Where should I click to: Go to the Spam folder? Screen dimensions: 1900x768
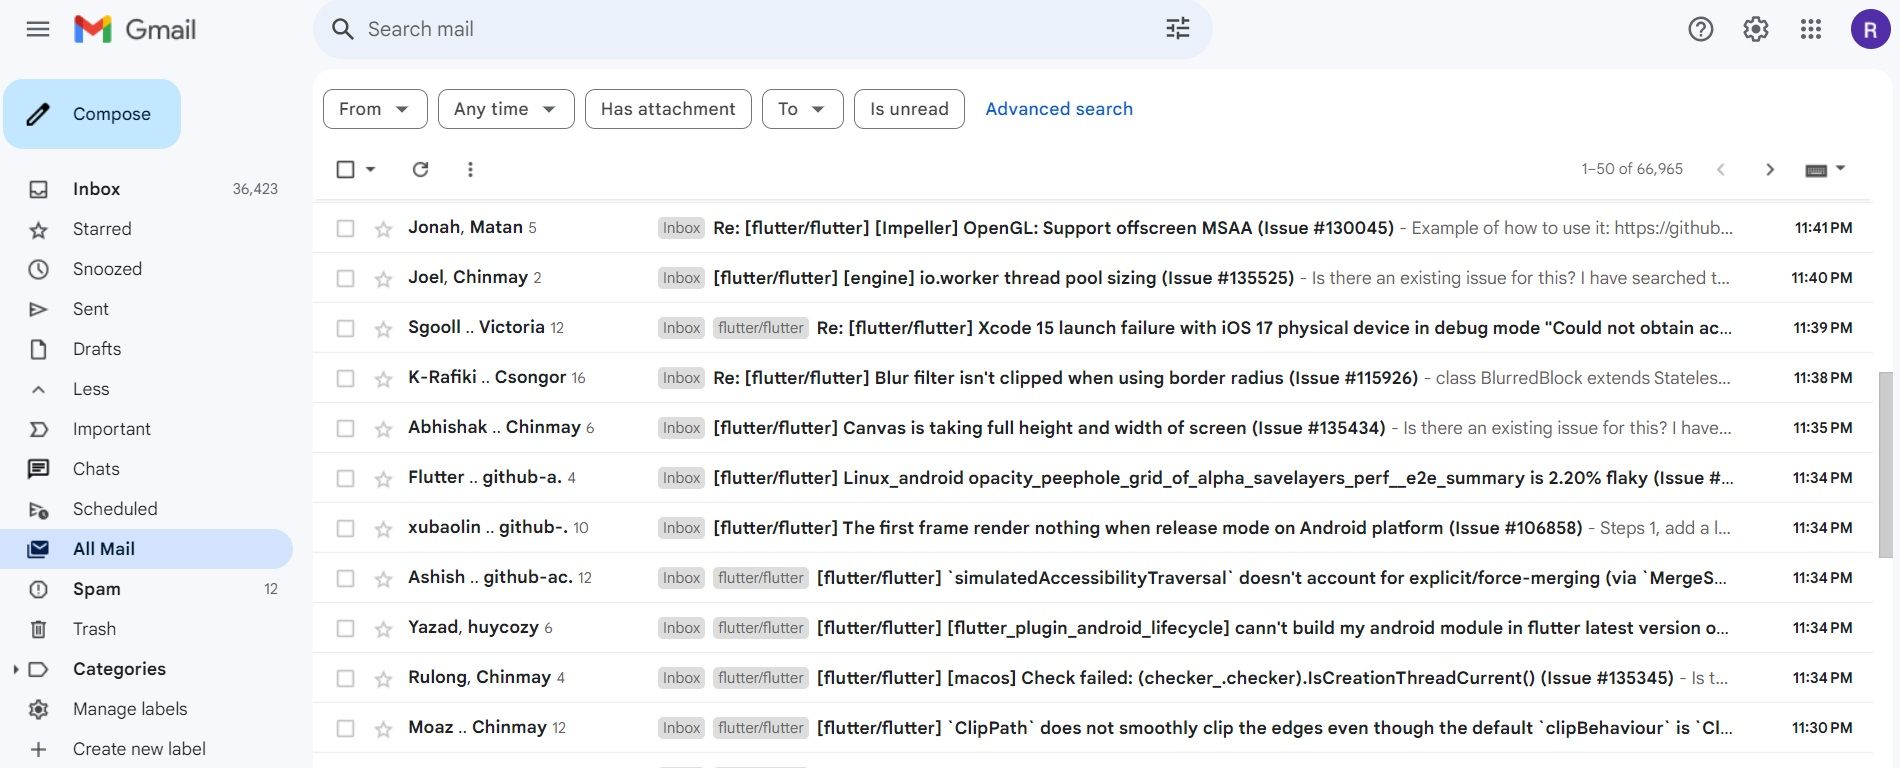click(97, 589)
